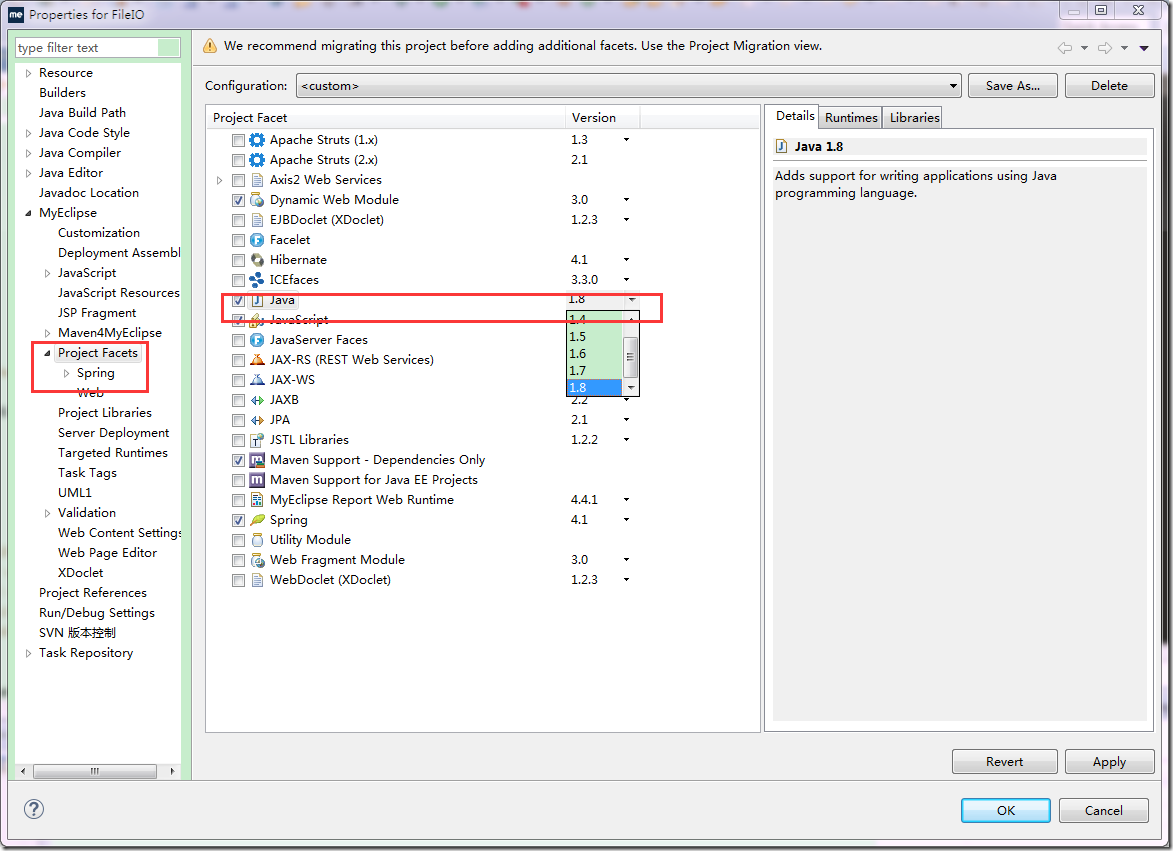Click the Save As... button

[1012, 86]
